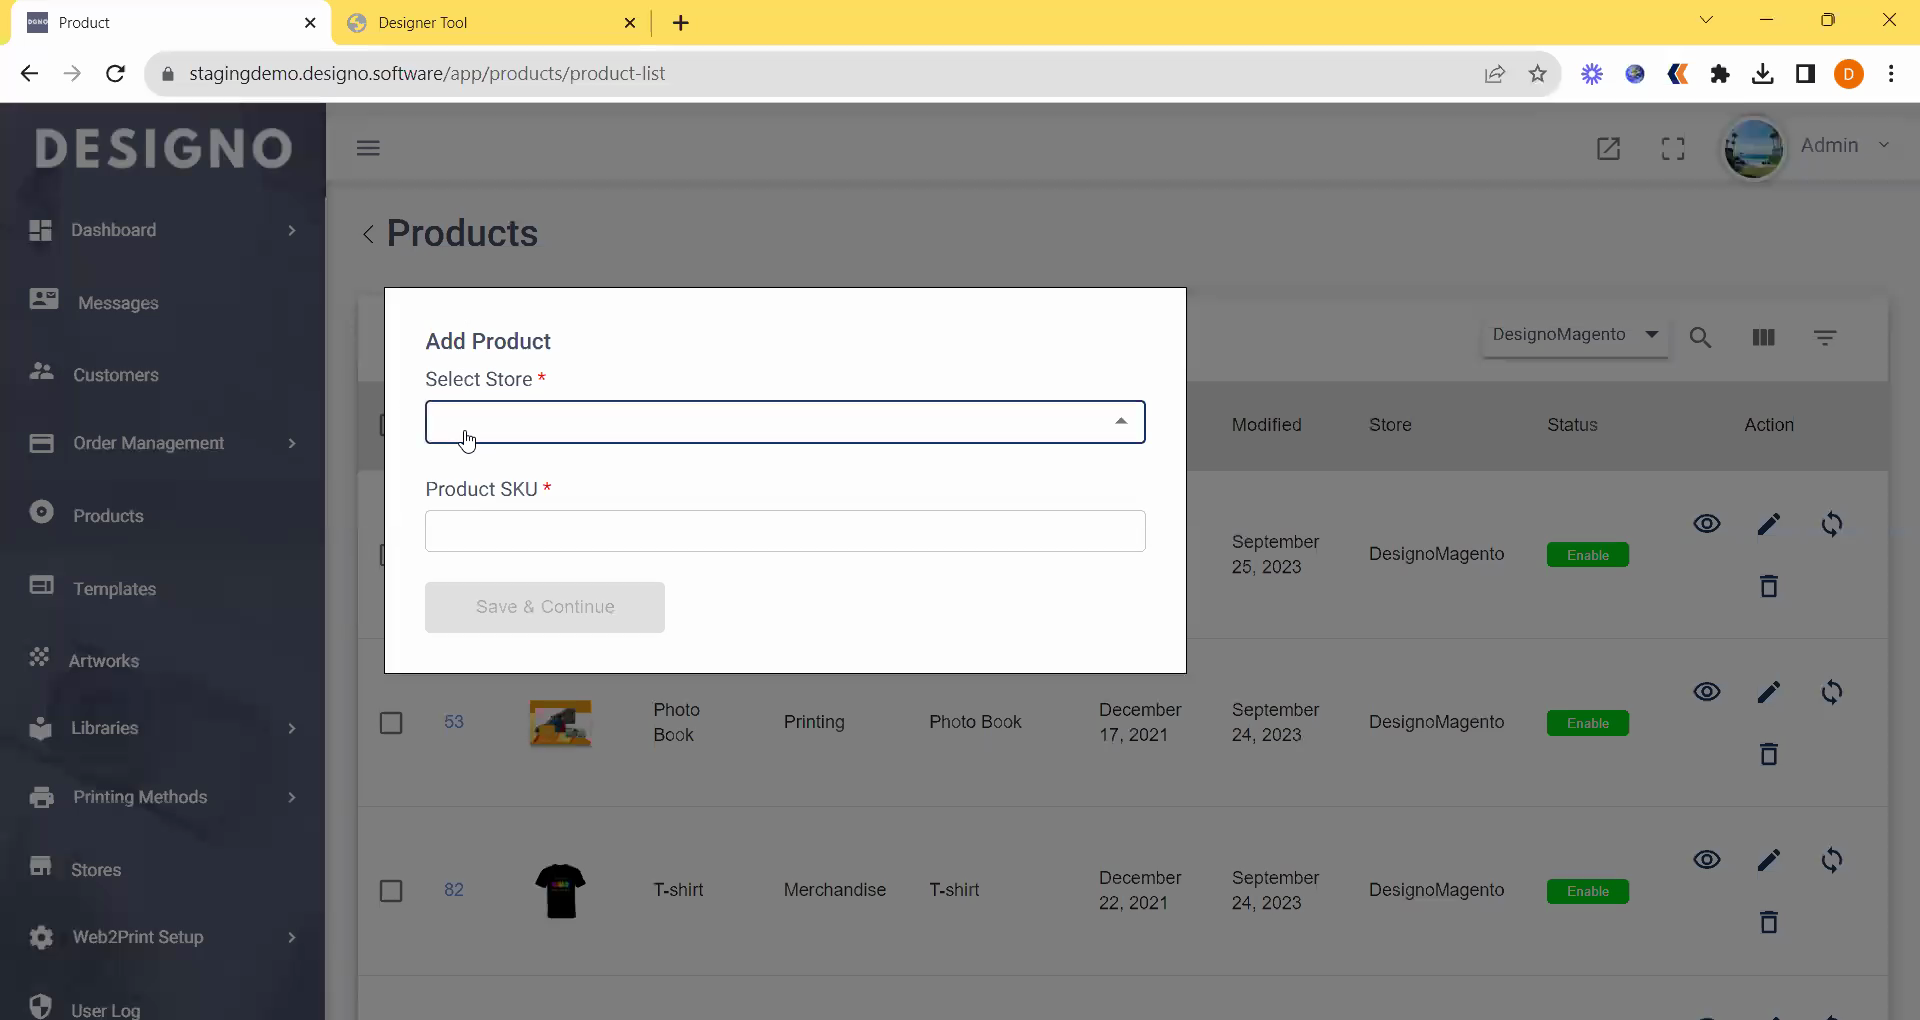Open the column view icon
Screen dimensions: 1920x1020
(x=1763, y=338)
